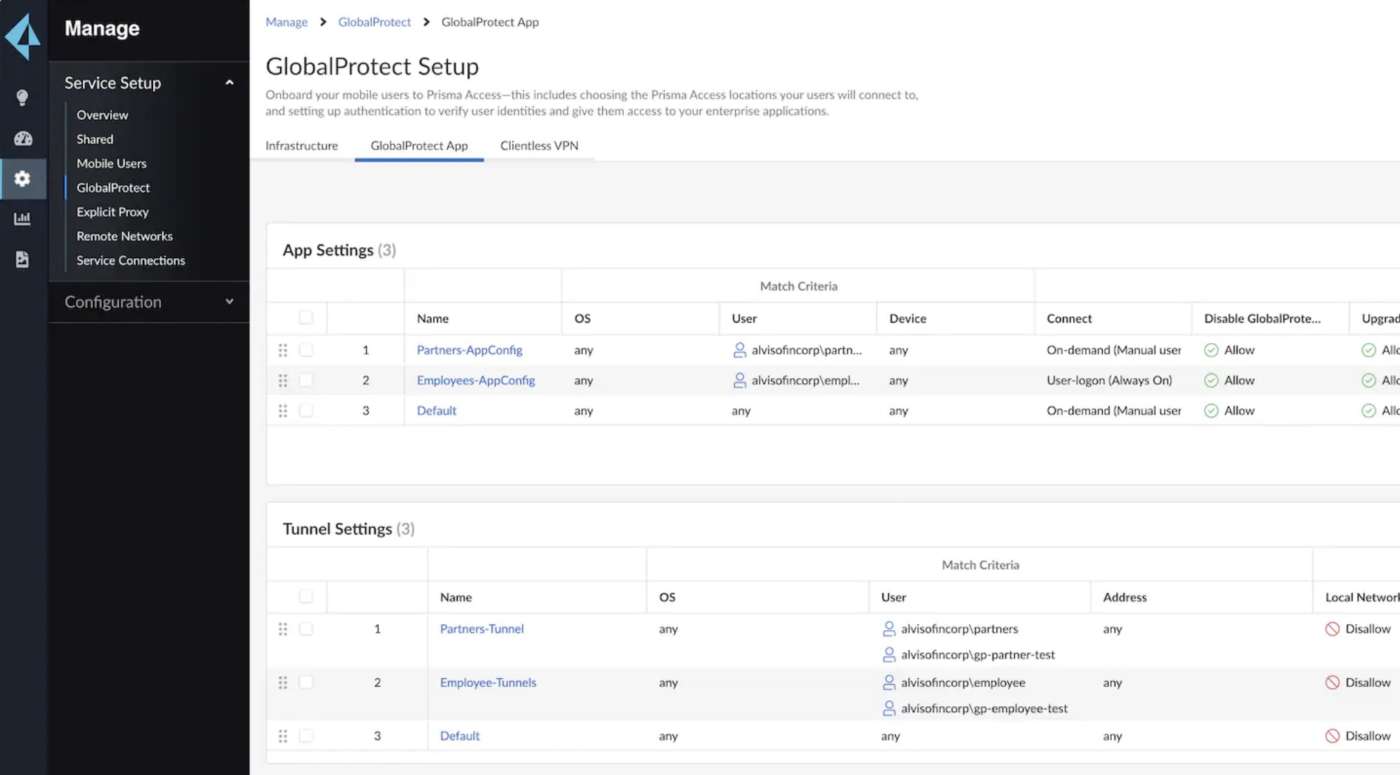Open the Partners-Tunnel link
Image resolution: width=1400 pixels, height=775 pixels.
click(481, 629)
